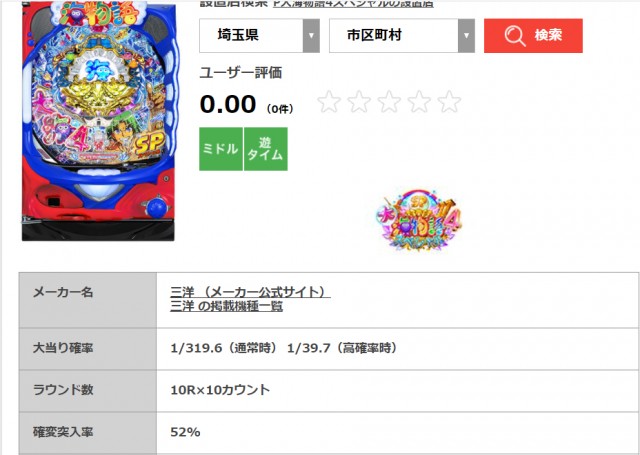Open 三洋 の掲載機種一覧 link

(227, 306)
